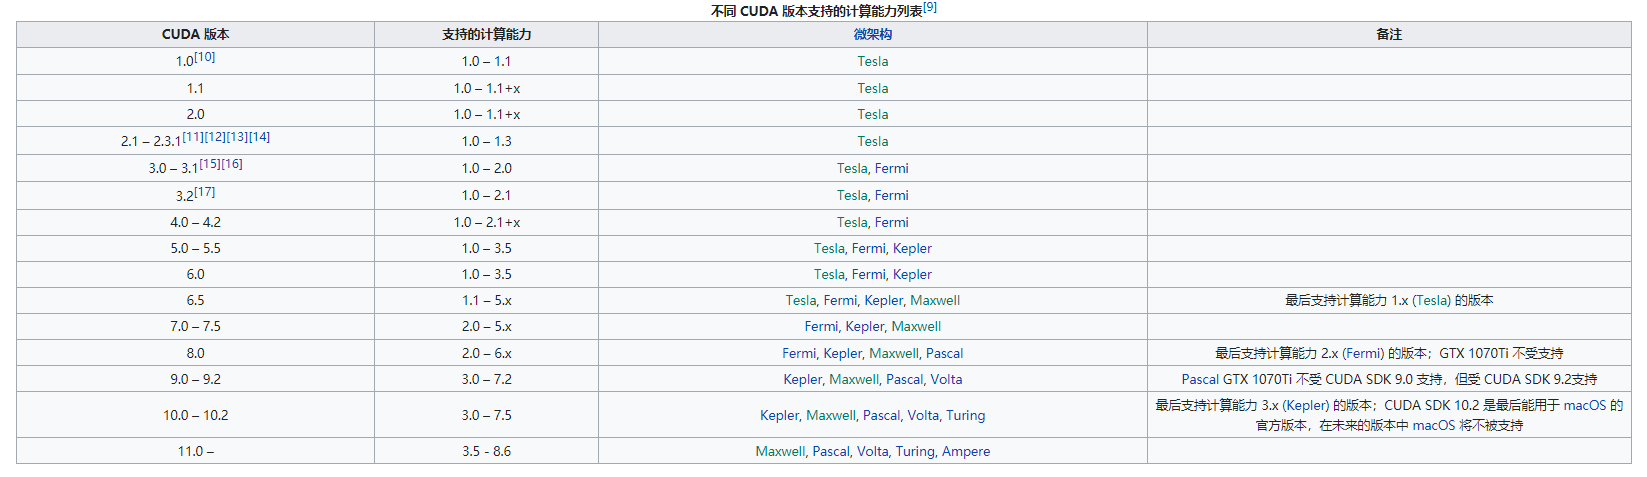Open Maxwell in the 6.5 row's architecture list
Viewport: 1647px width, 477px height.
935,300
